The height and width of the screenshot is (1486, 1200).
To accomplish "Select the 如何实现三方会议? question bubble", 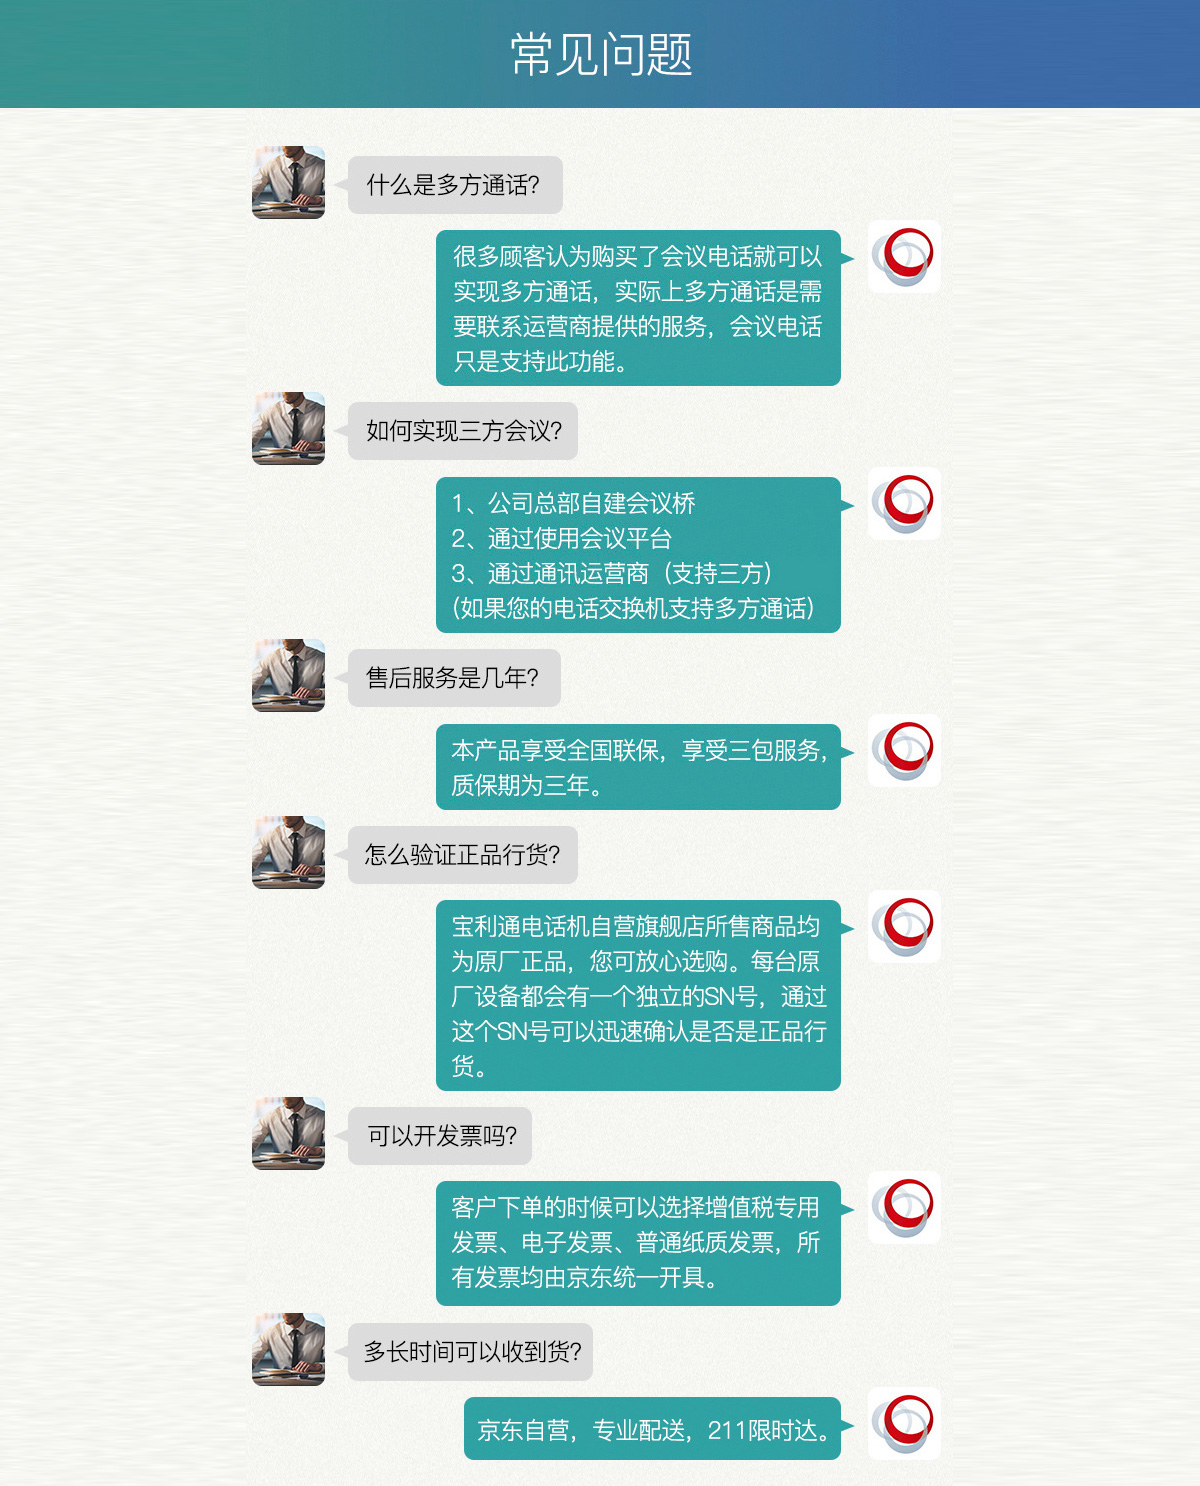I will pyautogui.click(x=463, y=431).
